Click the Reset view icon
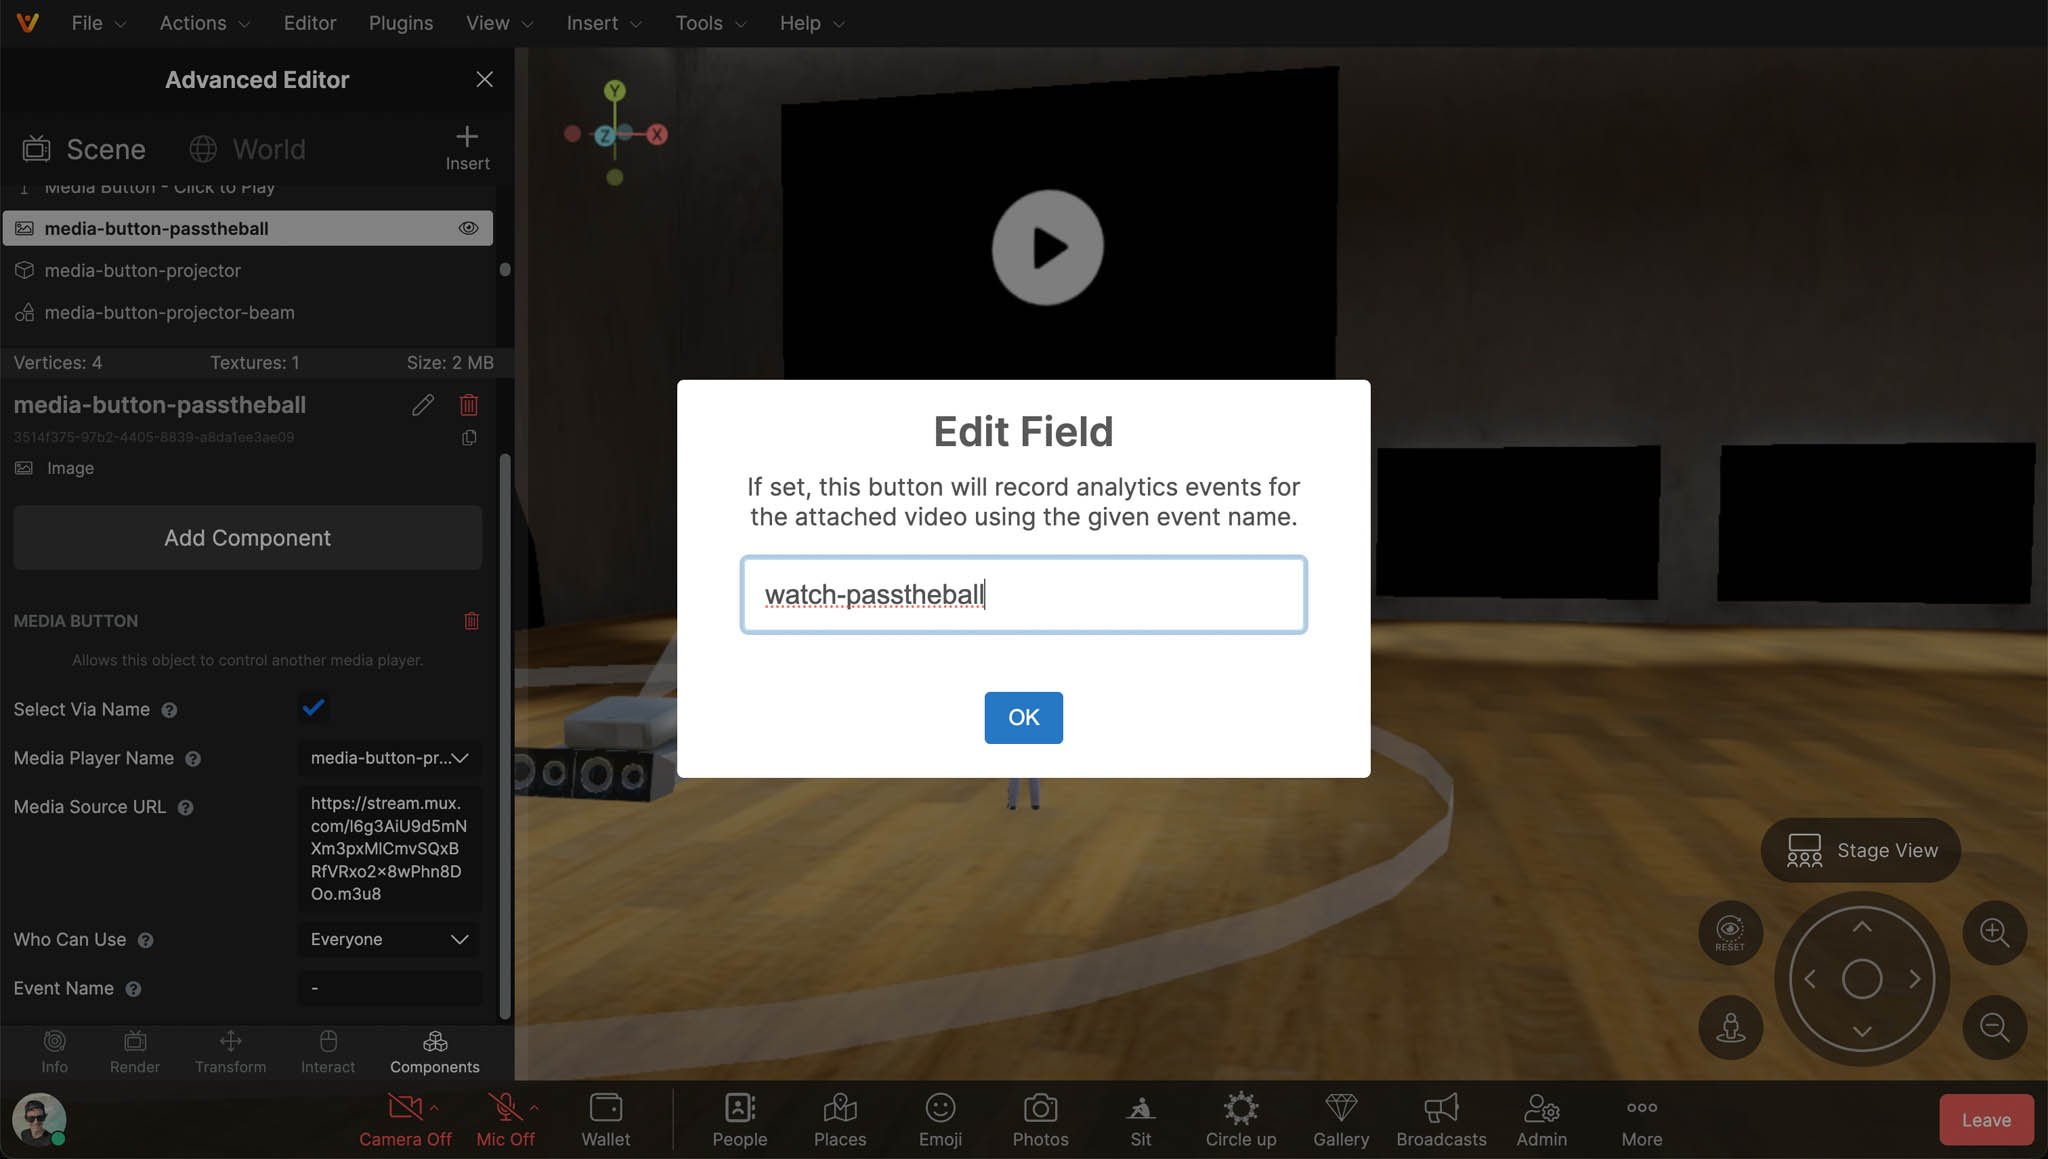 pyautogui.click(x=1730, y=932)
